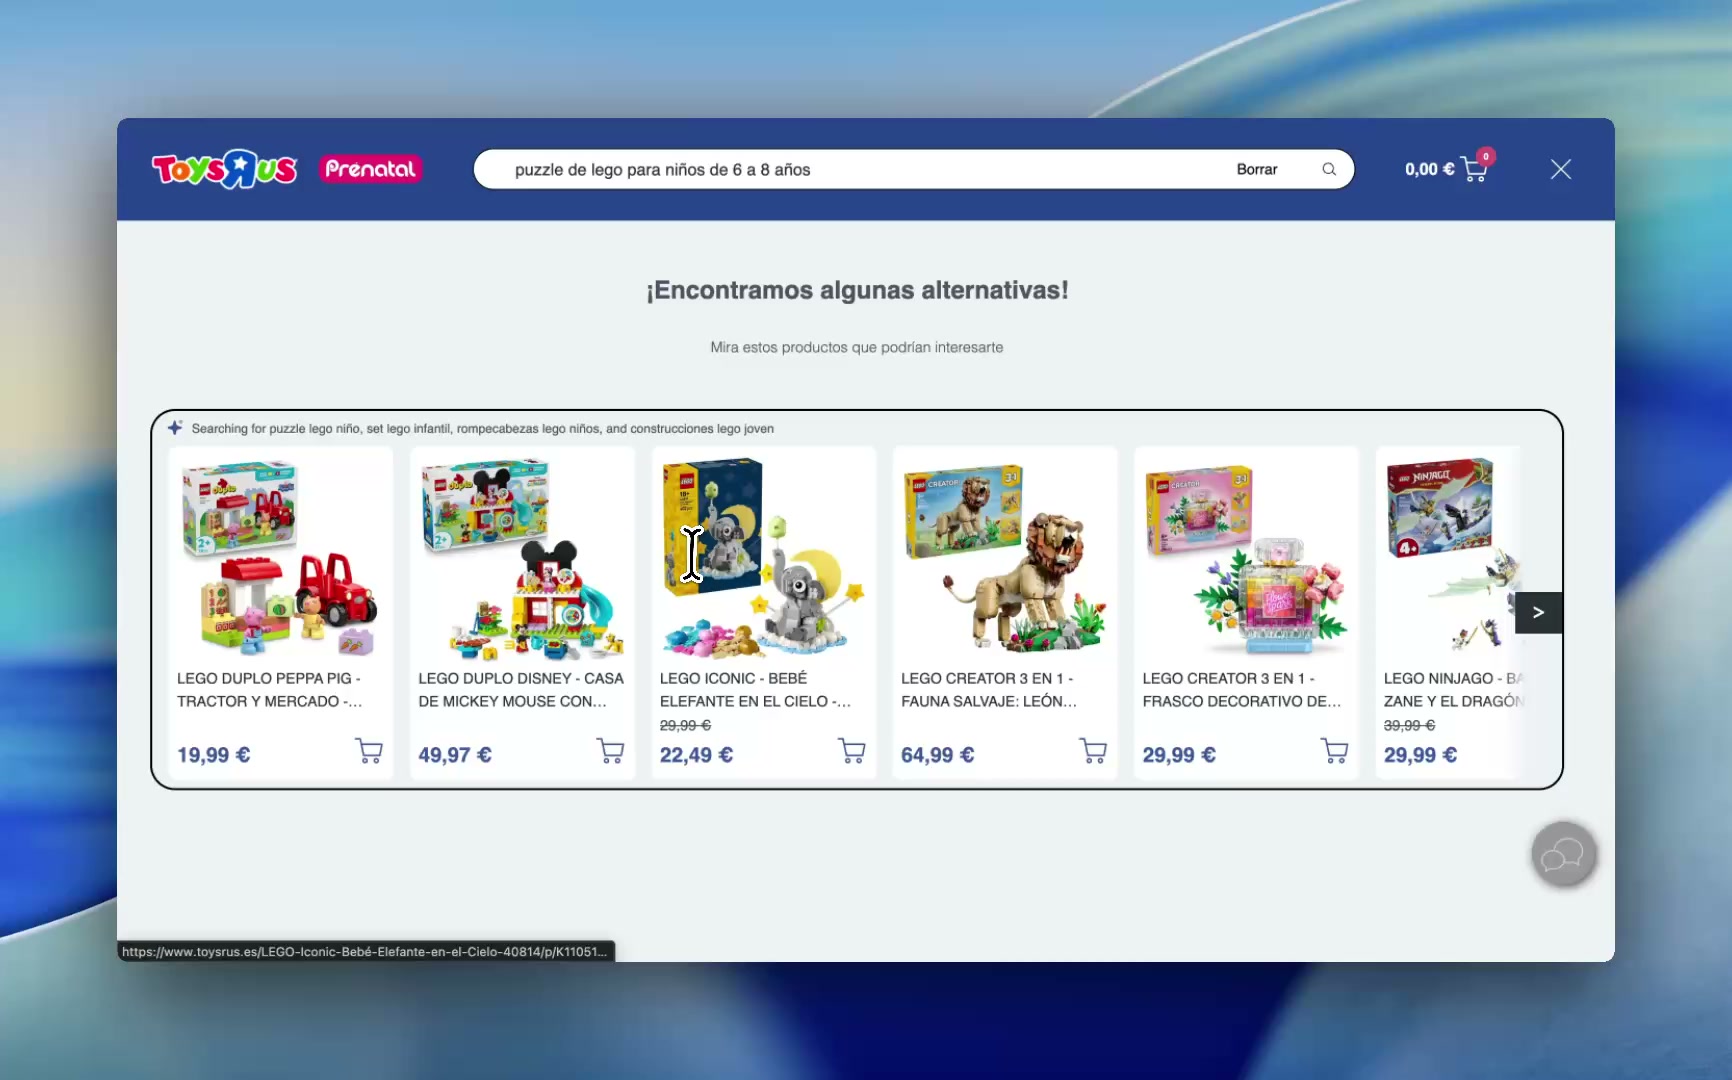Image resolution: width=1732 pixels, height=1080 pixels.
Task: Open LEGO DUPLO DISNEY CASA DE MICKEY title
Action: 521,690
